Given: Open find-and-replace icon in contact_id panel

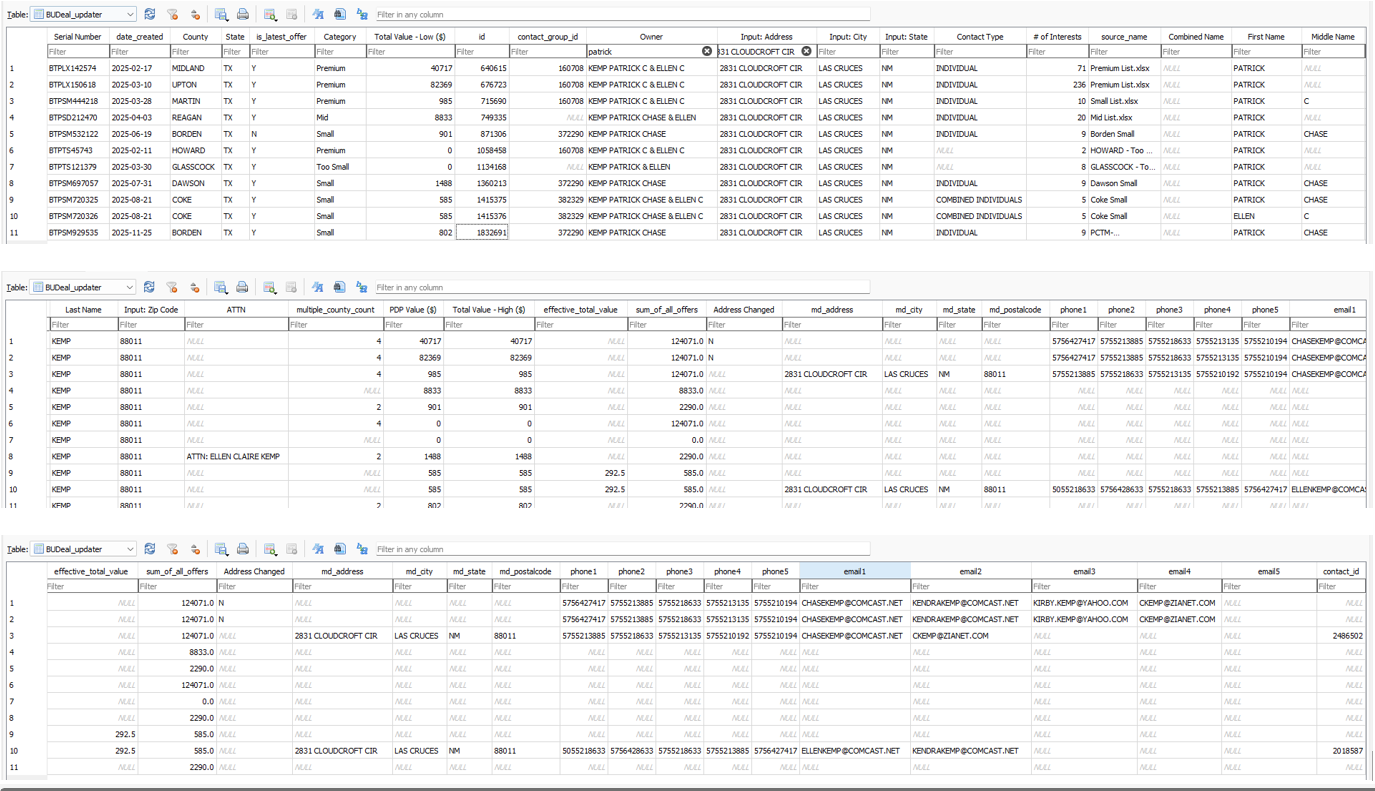Looking at the screenshot, I should coord(362,549).
